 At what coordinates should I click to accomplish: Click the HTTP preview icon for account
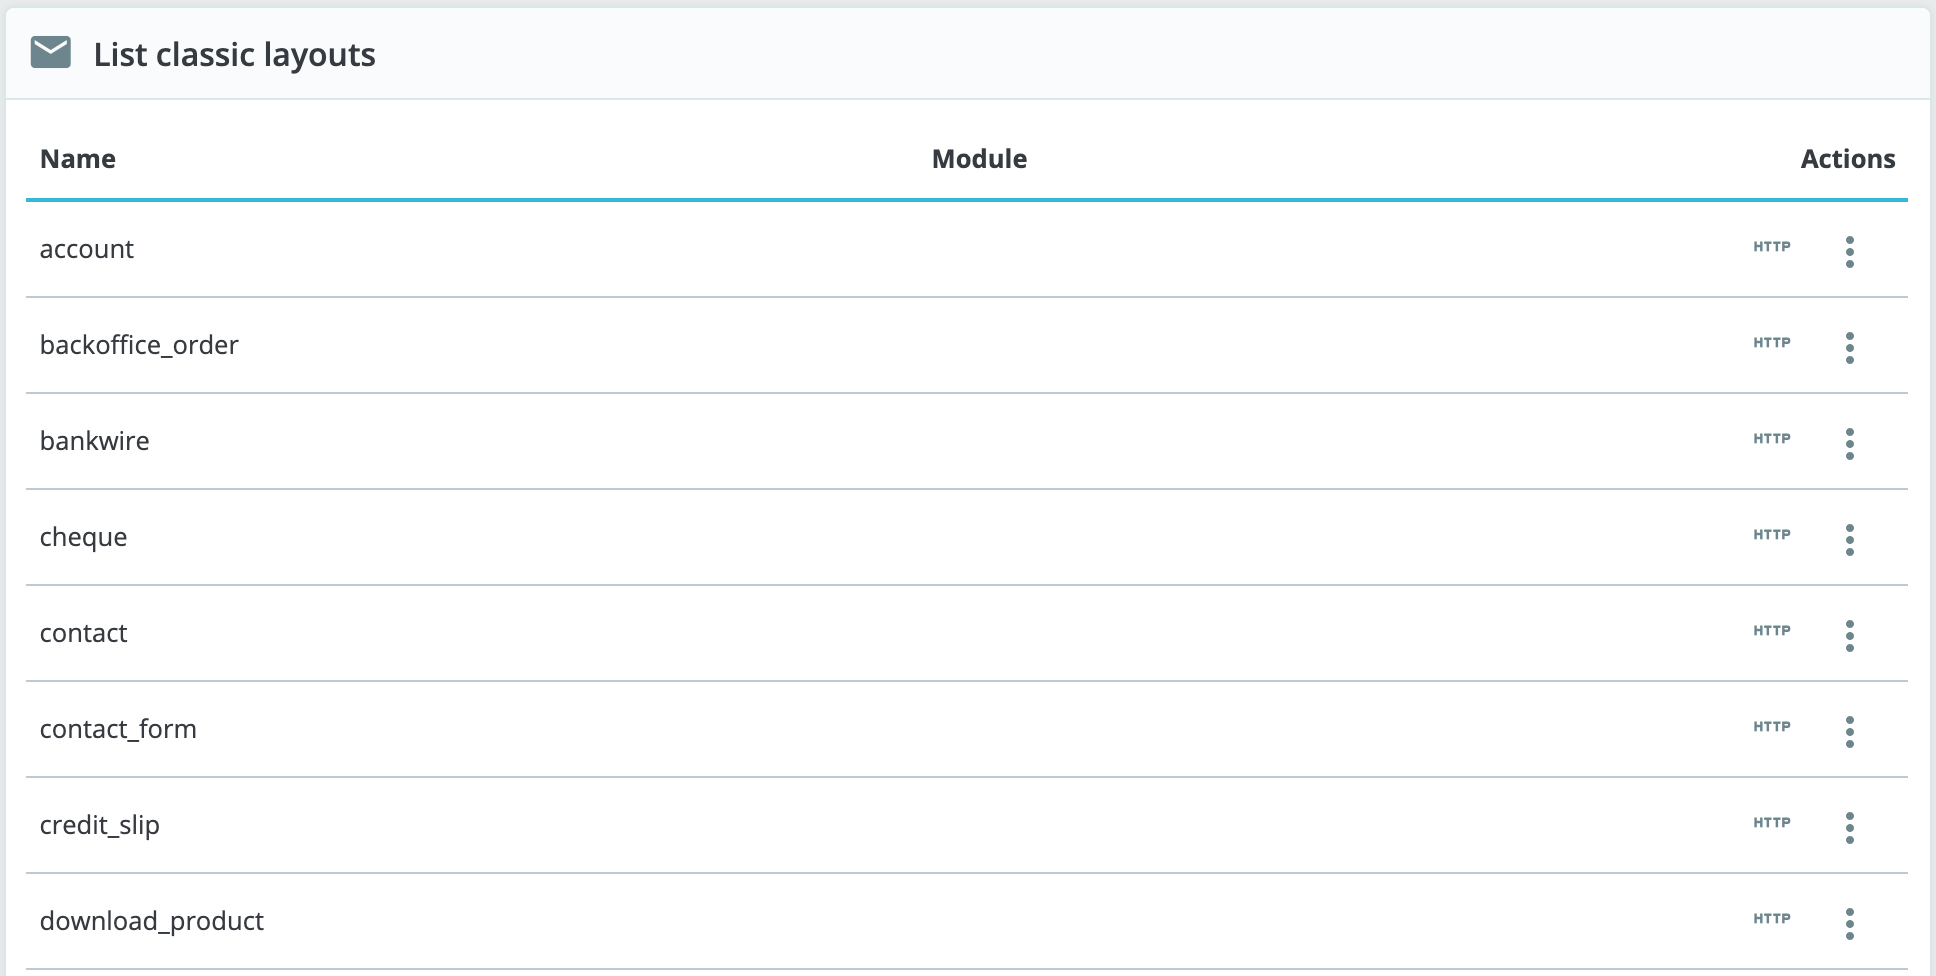tap(1771, 247)
